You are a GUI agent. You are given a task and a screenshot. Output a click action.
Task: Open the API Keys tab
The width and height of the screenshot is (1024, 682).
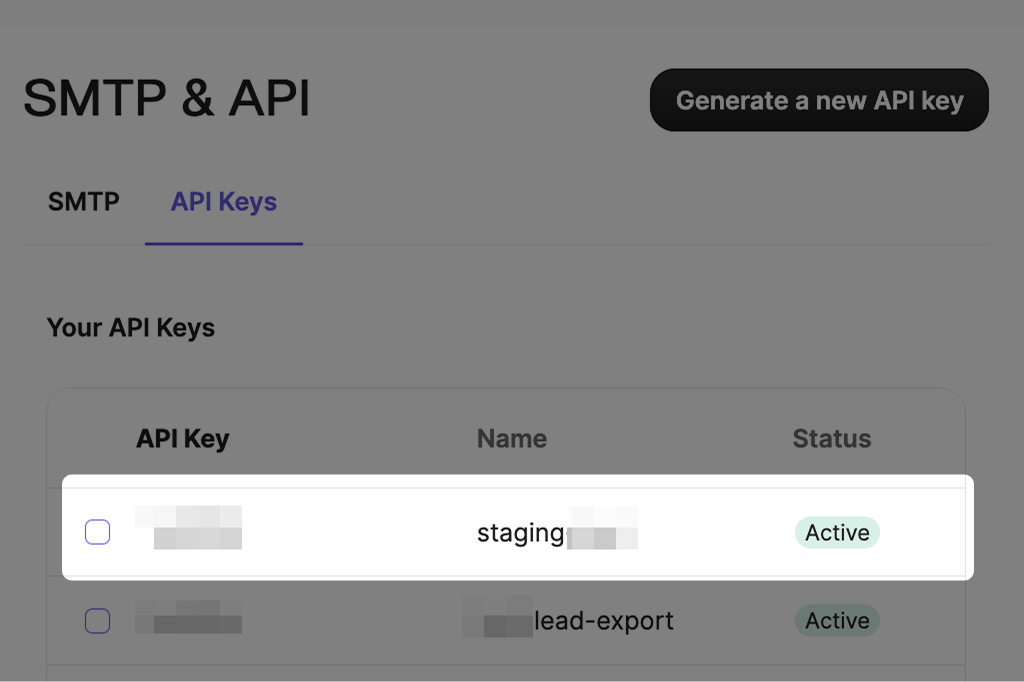(x=223, y=201)
